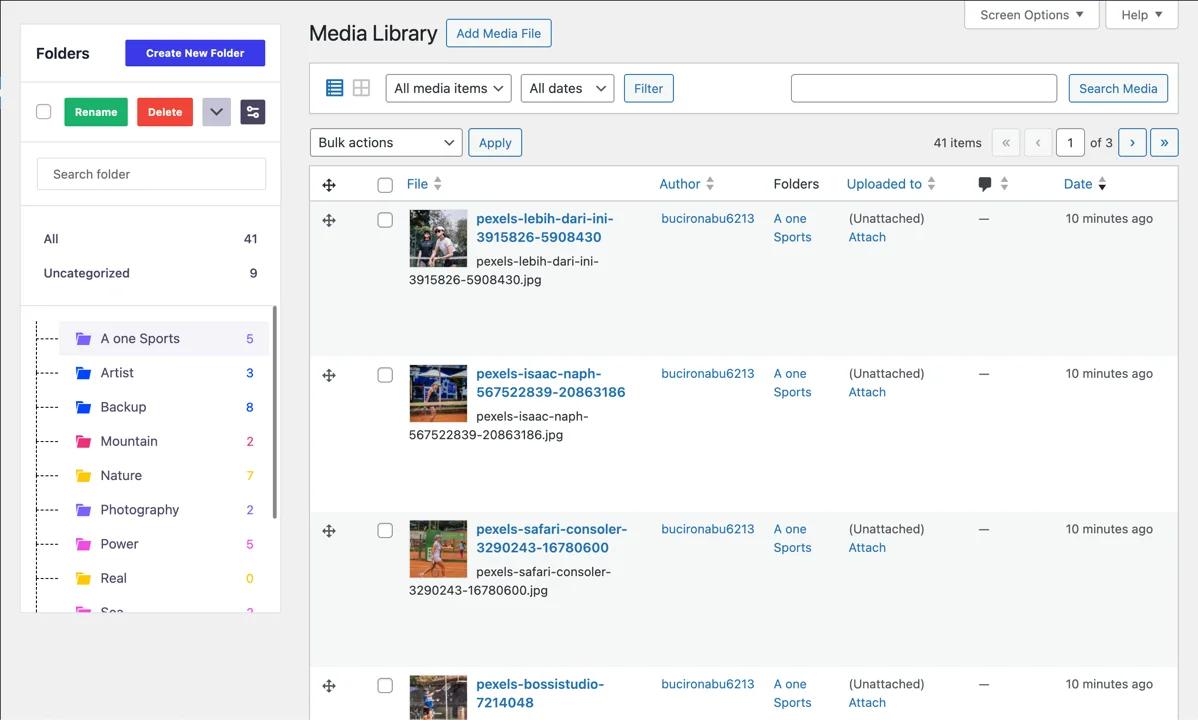1198x720 pixels.
Task: Open pexels-safari-consoler tennis thumbnail
Action: click(438, 549)
